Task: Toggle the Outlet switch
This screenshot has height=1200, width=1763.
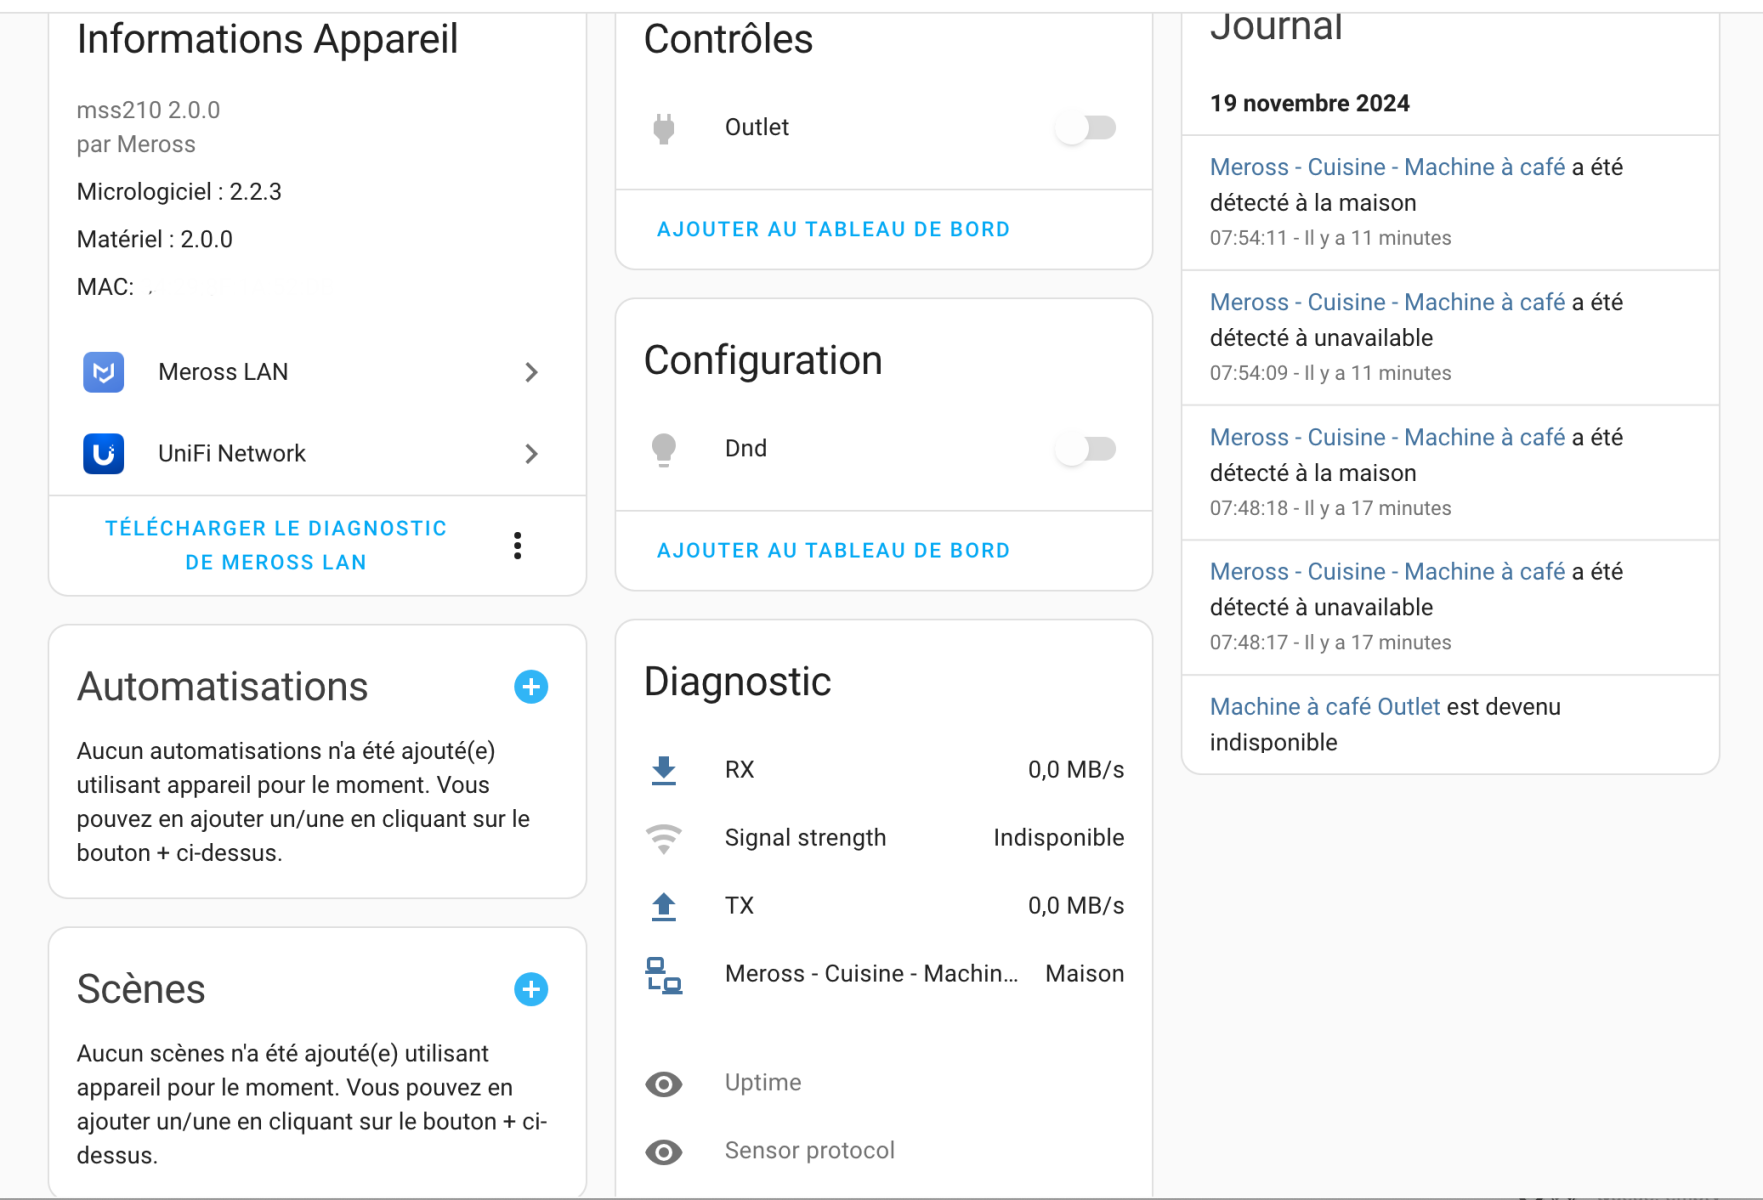Action: [x=1088, y=128]
